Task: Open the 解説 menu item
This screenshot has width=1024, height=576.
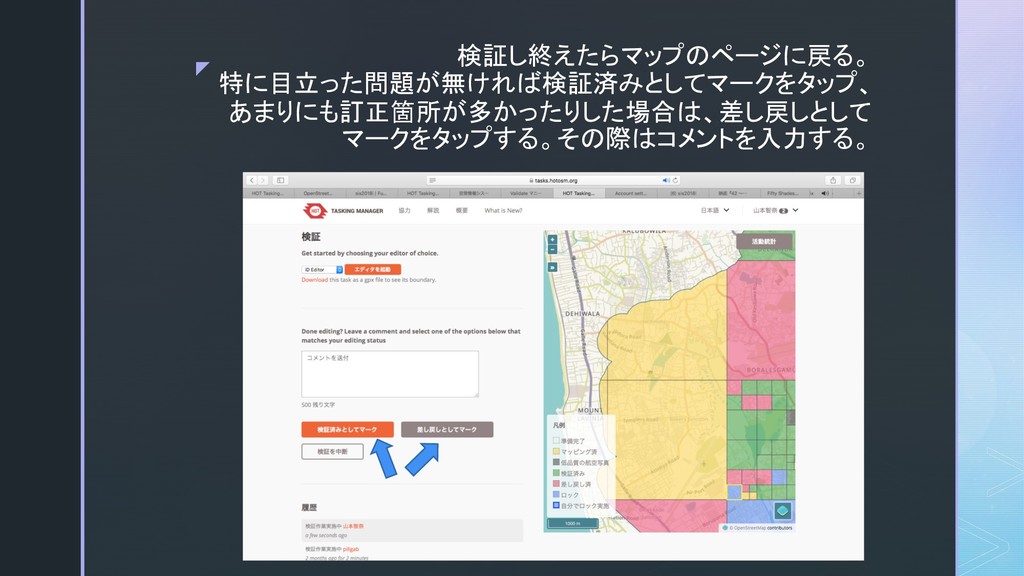Action: (433, 210)
